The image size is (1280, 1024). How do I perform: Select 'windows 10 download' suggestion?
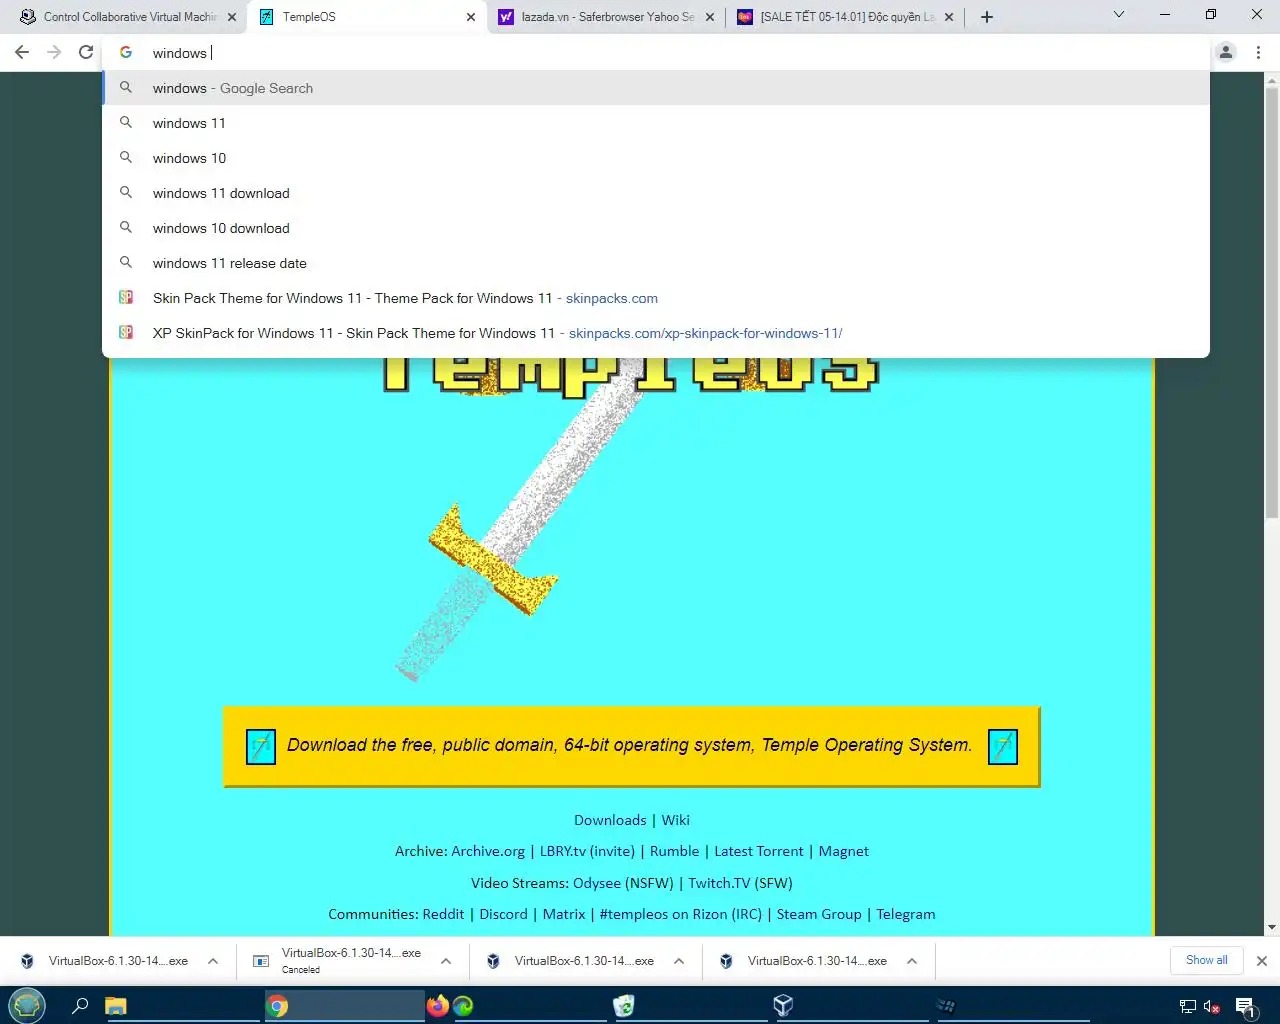(656, 228)
